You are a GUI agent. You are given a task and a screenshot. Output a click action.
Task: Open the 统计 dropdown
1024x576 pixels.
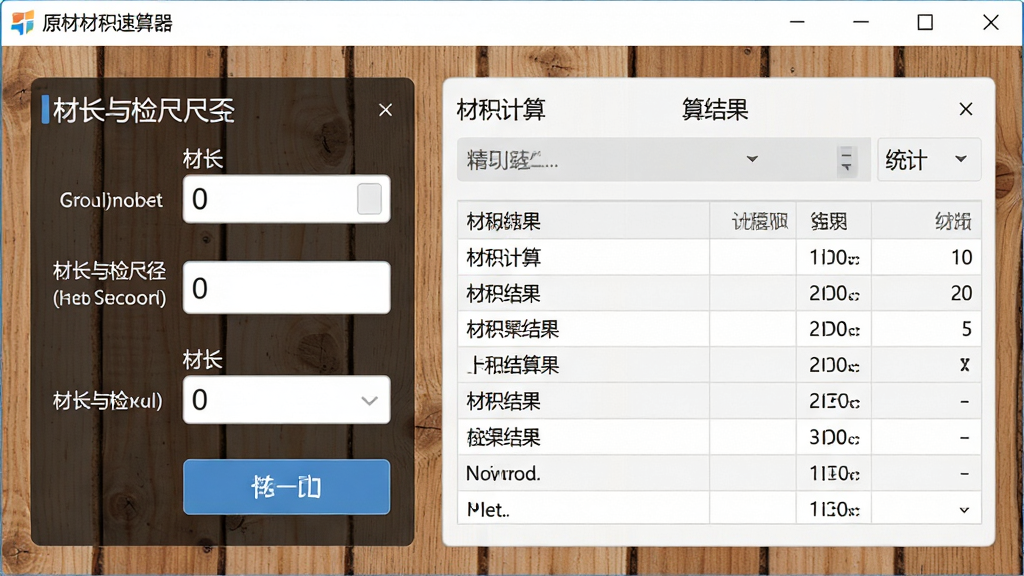[x=929, y=159]
